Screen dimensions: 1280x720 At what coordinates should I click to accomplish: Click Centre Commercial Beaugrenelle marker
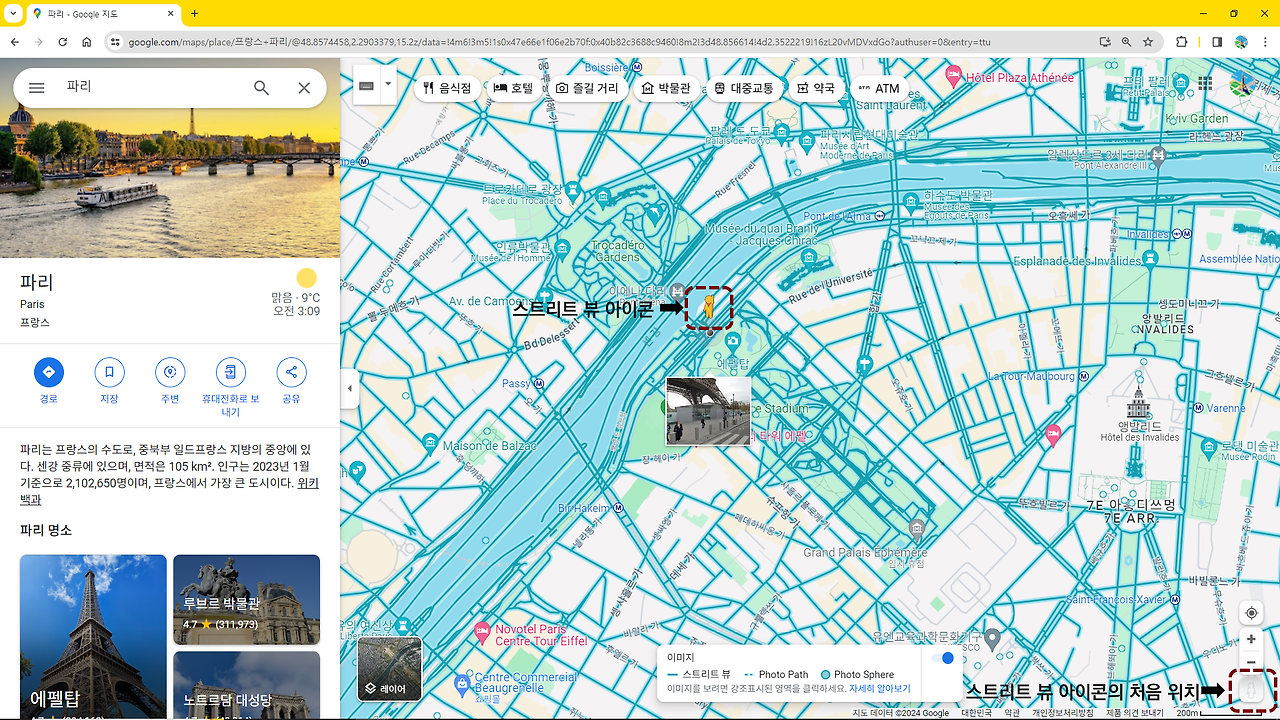[462, 684]
